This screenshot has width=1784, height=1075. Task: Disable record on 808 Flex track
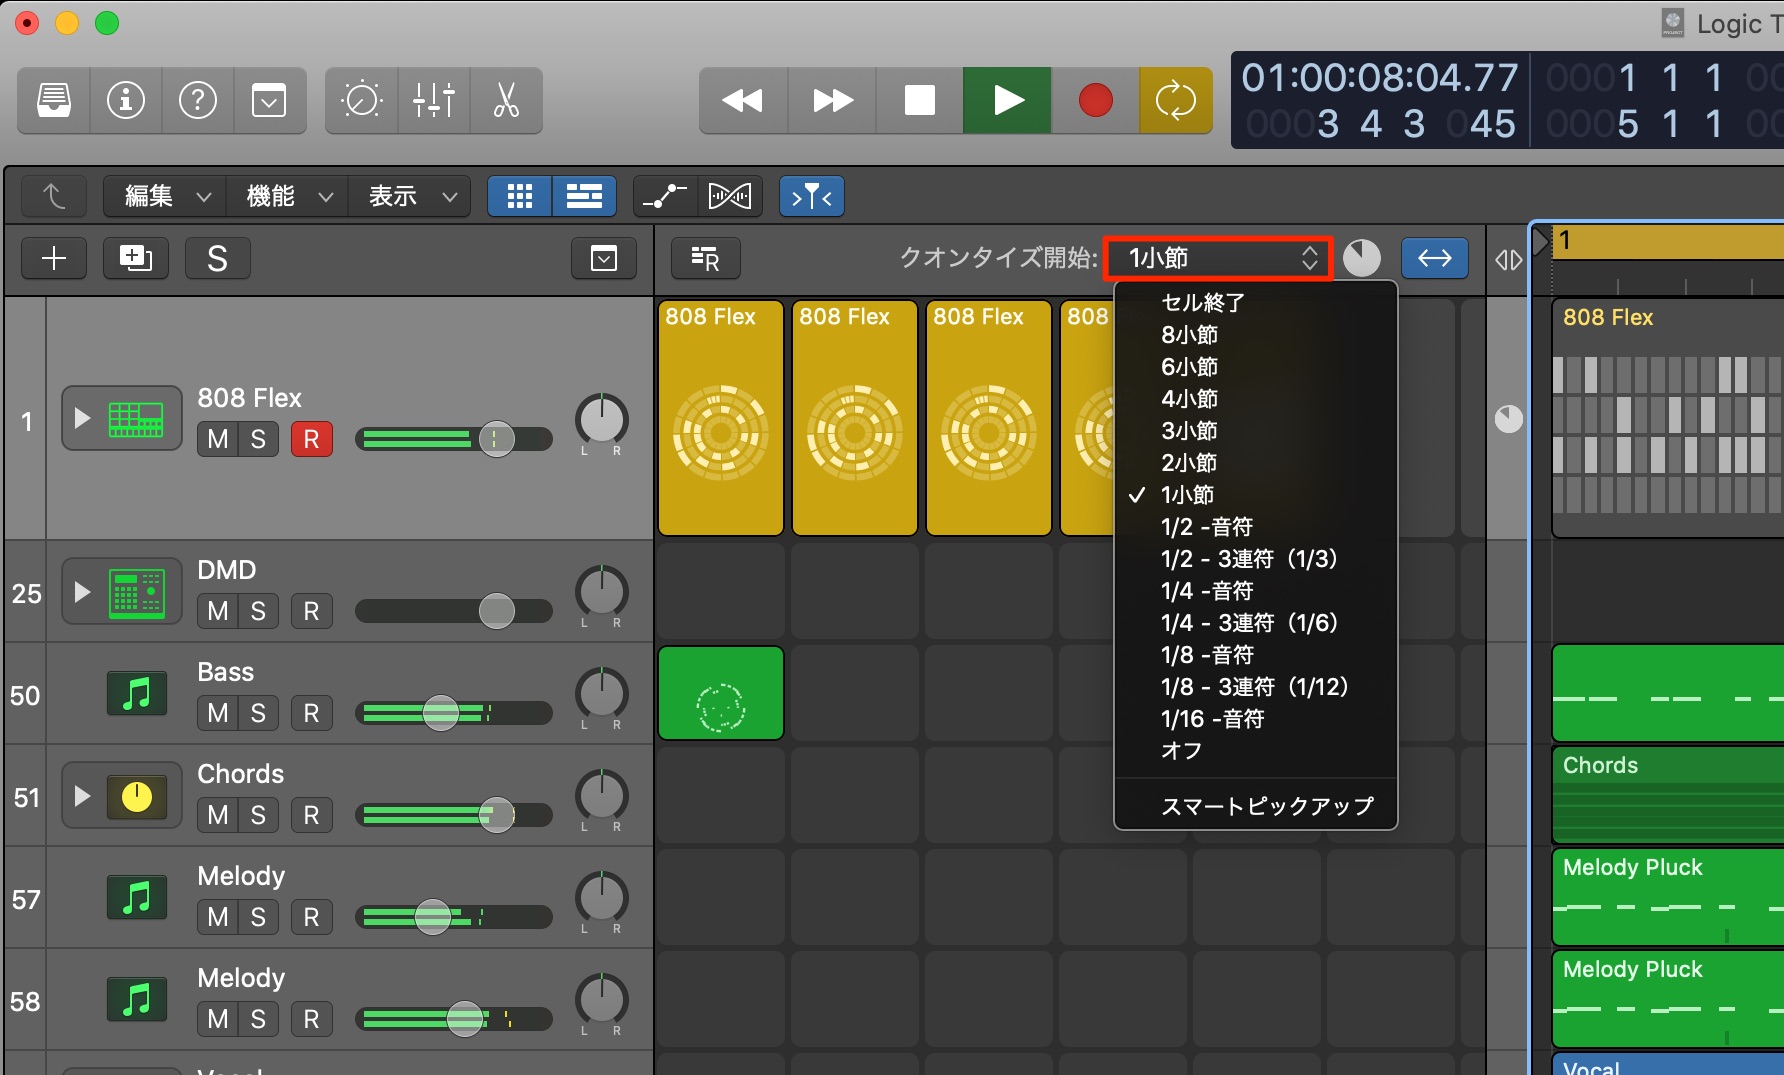click(x=311, y=439)
